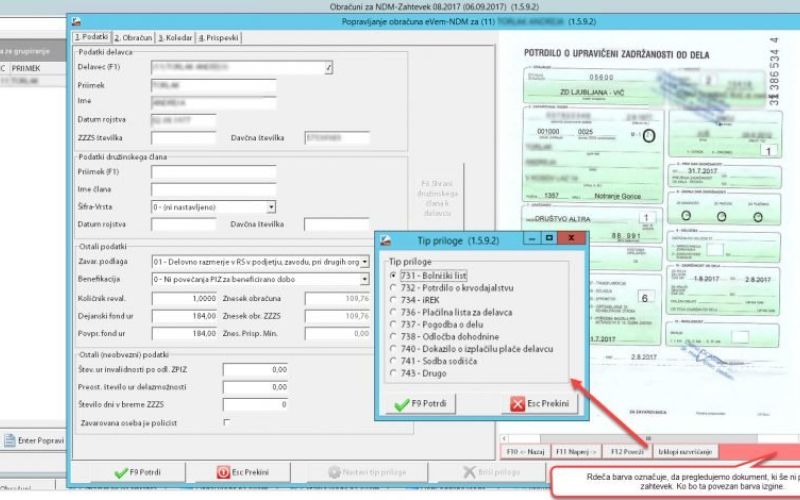Click Število dni v breme ZZZS field
The image size is (800, 500).
pyautogui.click(x=255, y=405)
